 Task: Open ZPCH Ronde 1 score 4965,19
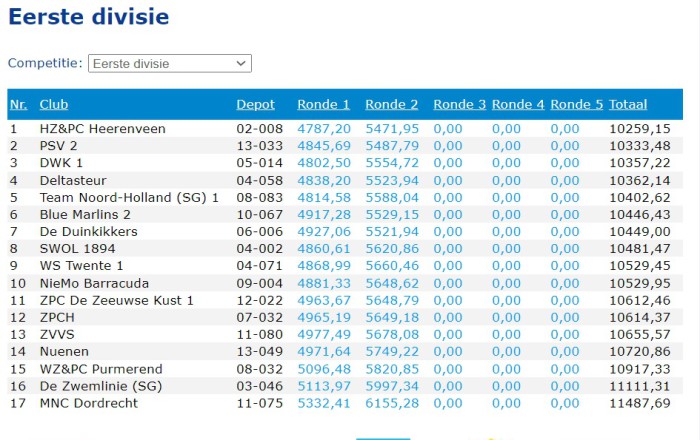(x=324, y=317)
